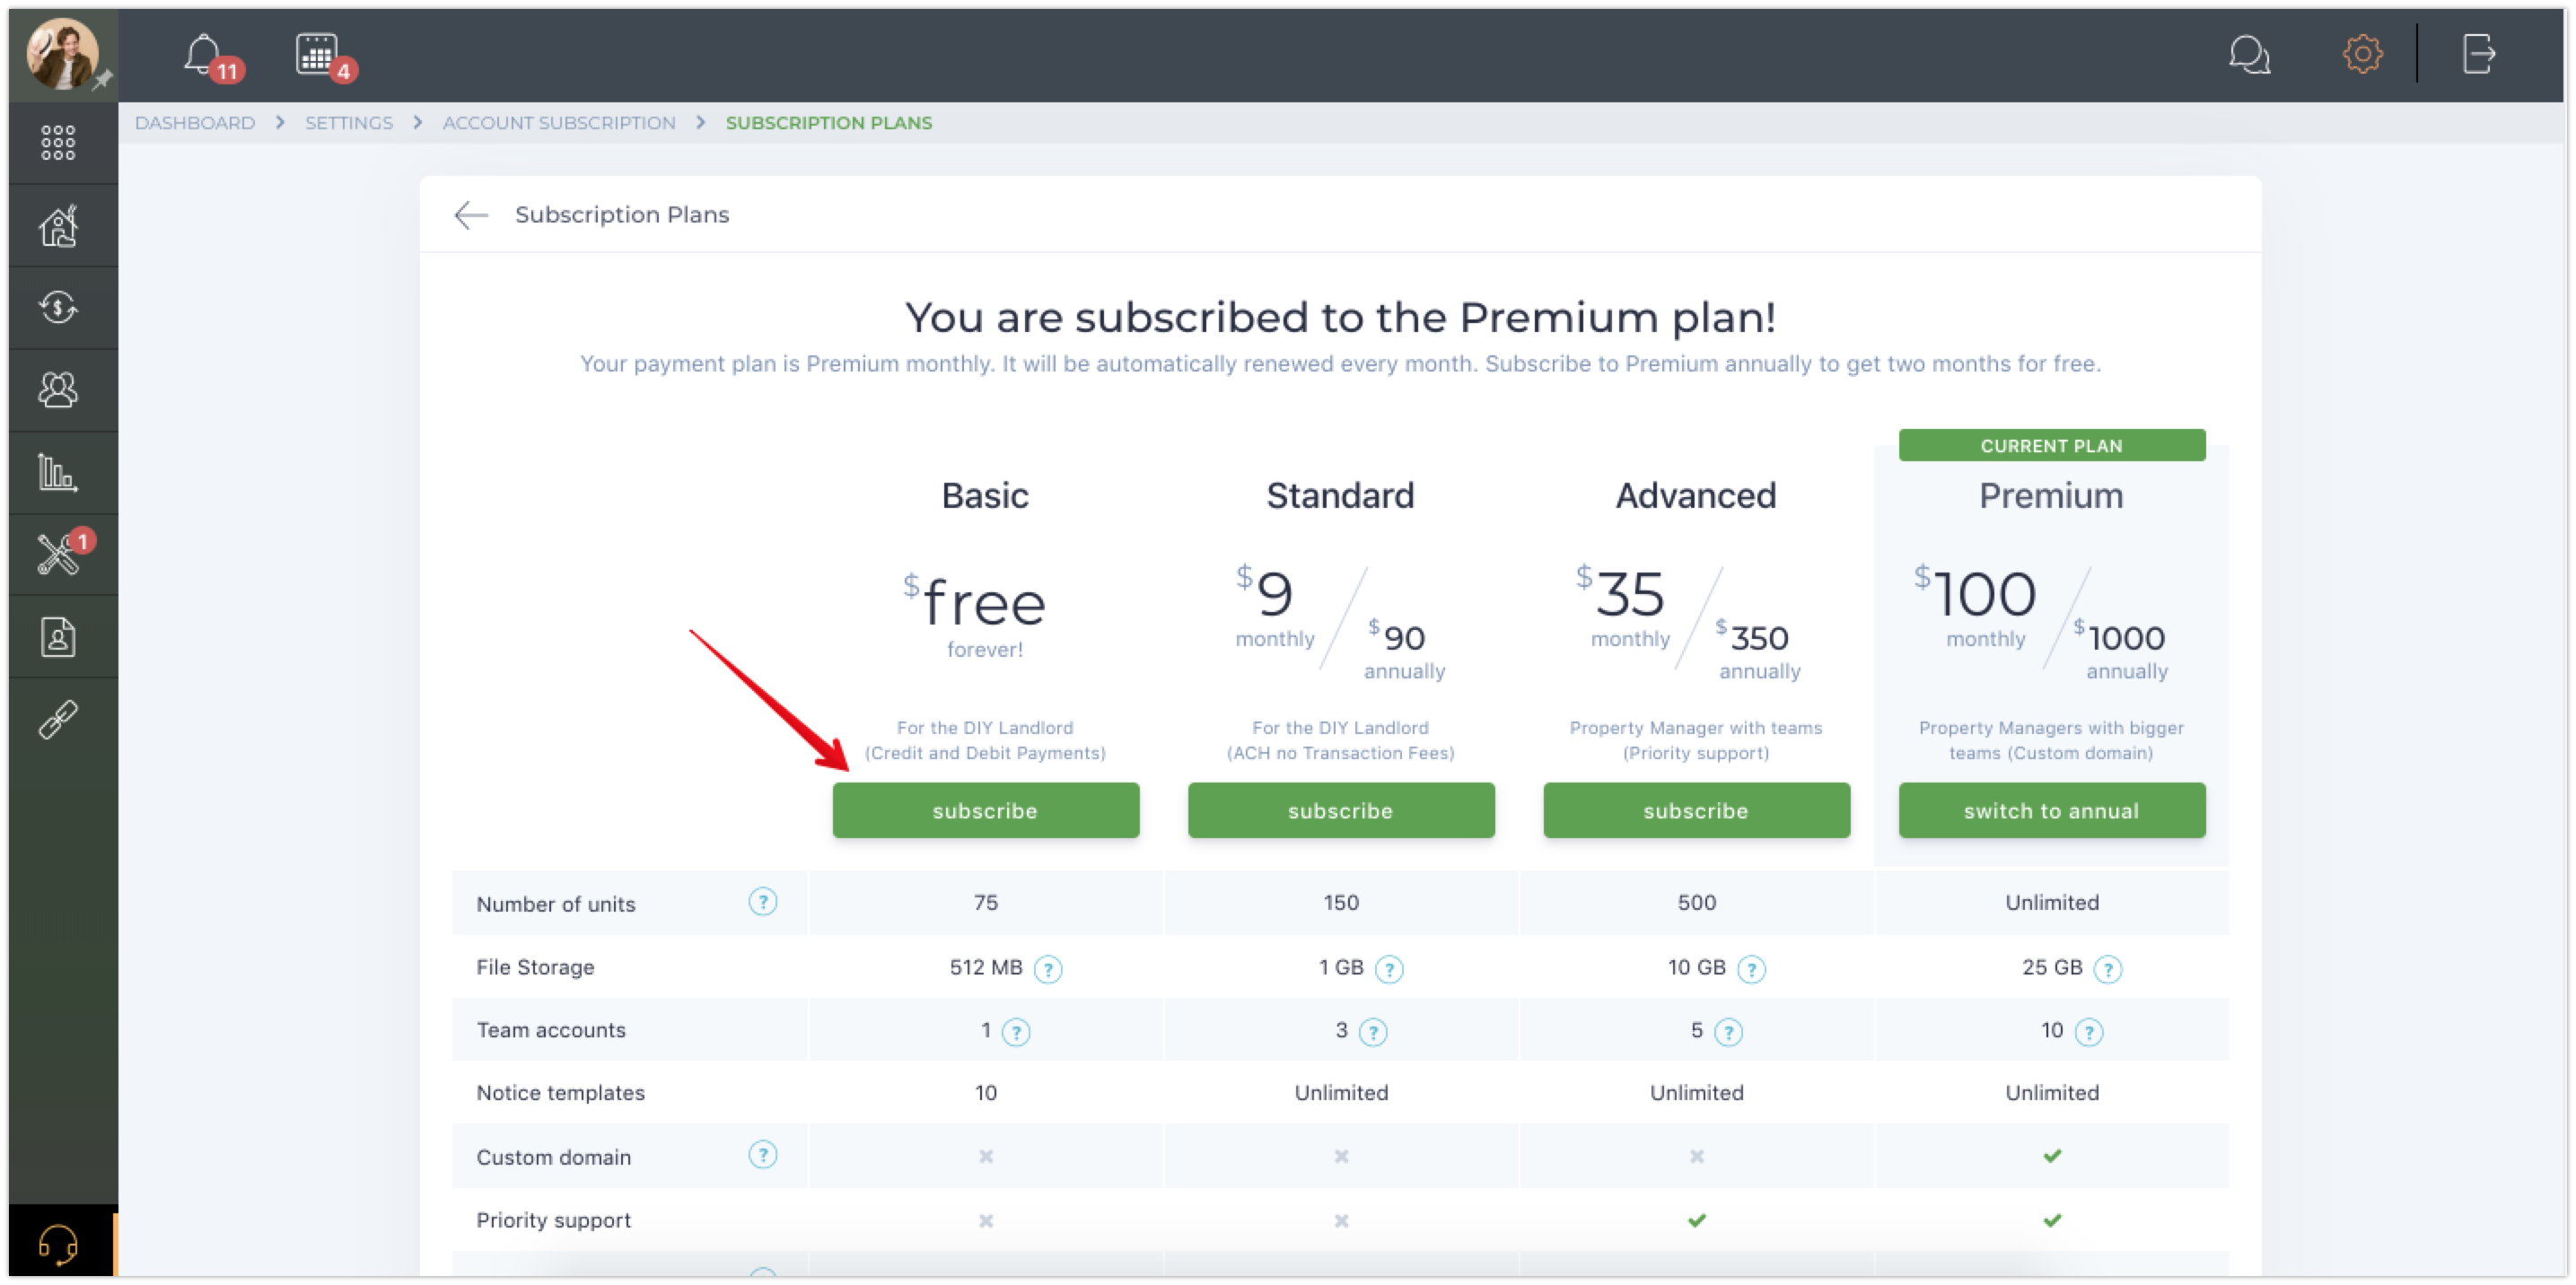This screenshot has height=1285, width=2576.
Task: Click the switch to annual button
Action: [x=2051, y=810]
